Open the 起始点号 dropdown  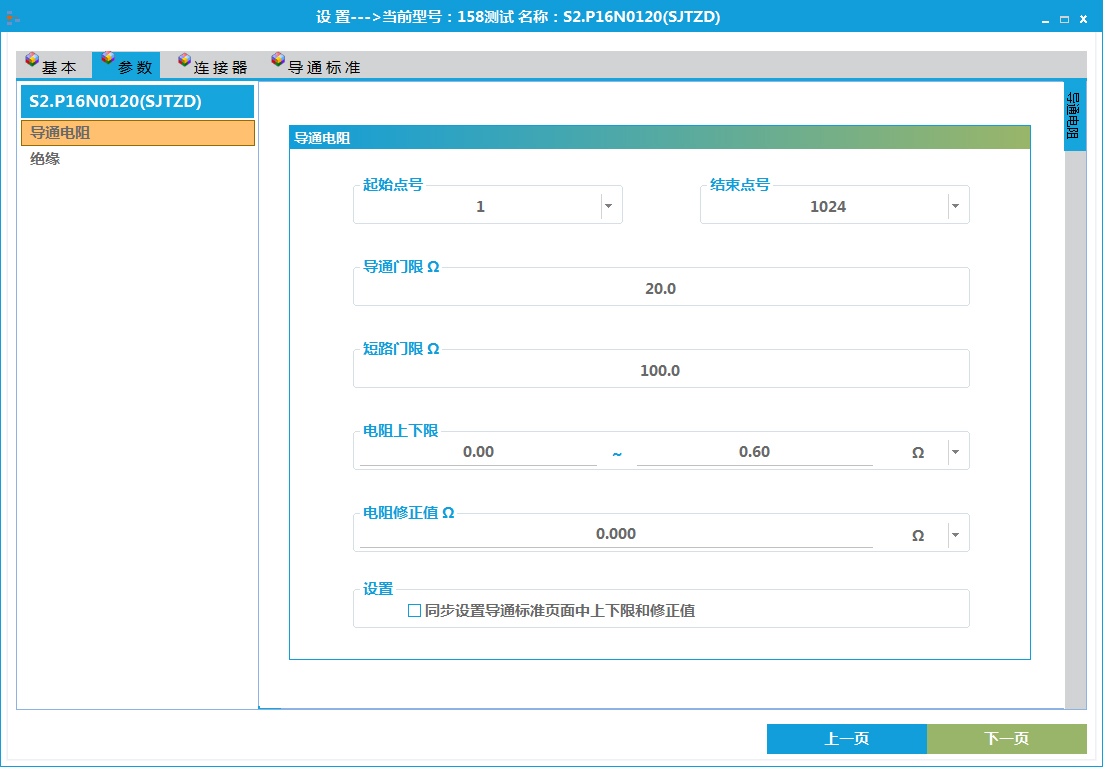(608, 204)
